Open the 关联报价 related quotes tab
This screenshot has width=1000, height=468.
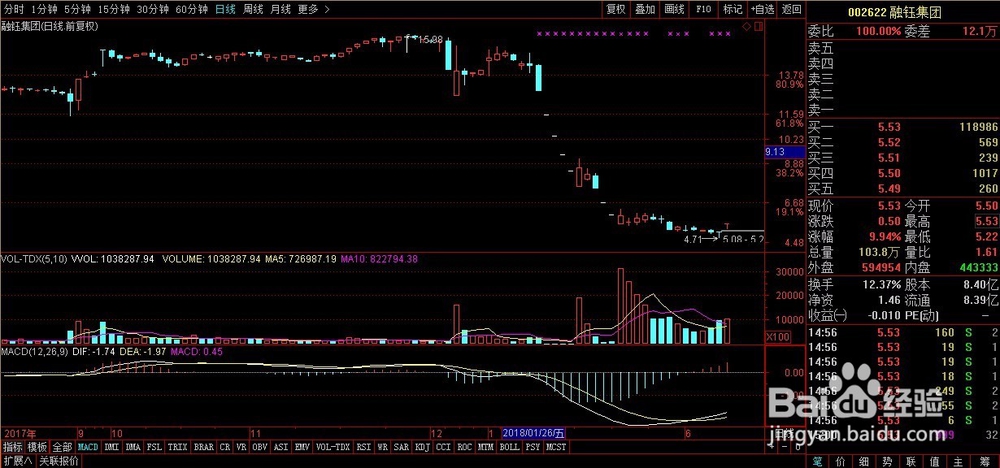58,460
